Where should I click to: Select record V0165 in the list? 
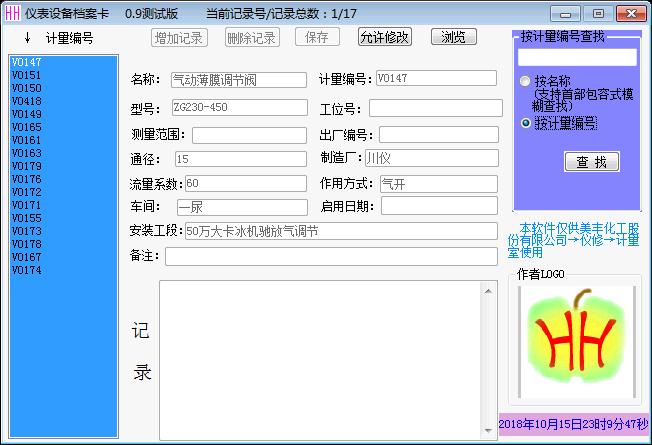point(63,127)
